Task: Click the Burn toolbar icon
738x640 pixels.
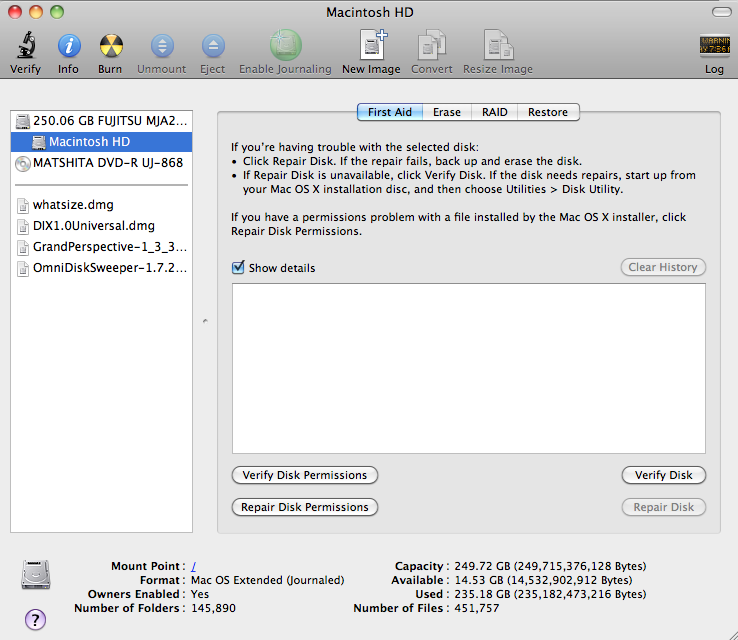Action: [x=111, y=46]
